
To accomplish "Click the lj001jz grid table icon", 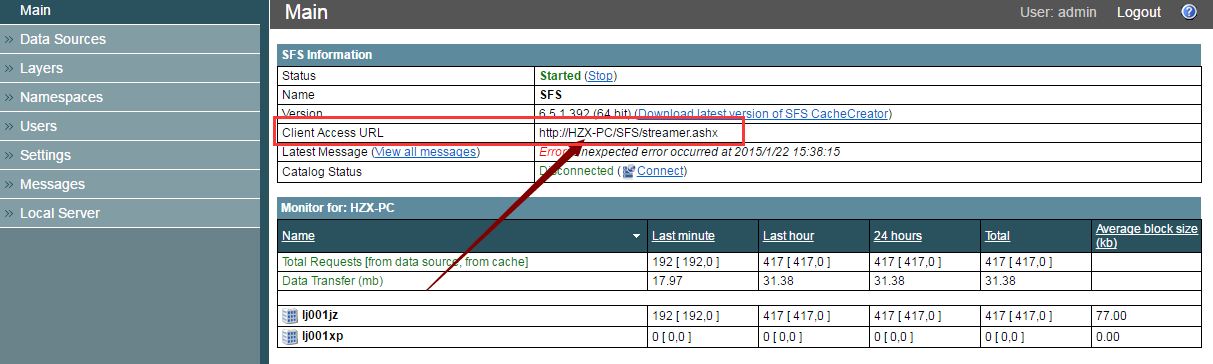I will coord(290,316).
